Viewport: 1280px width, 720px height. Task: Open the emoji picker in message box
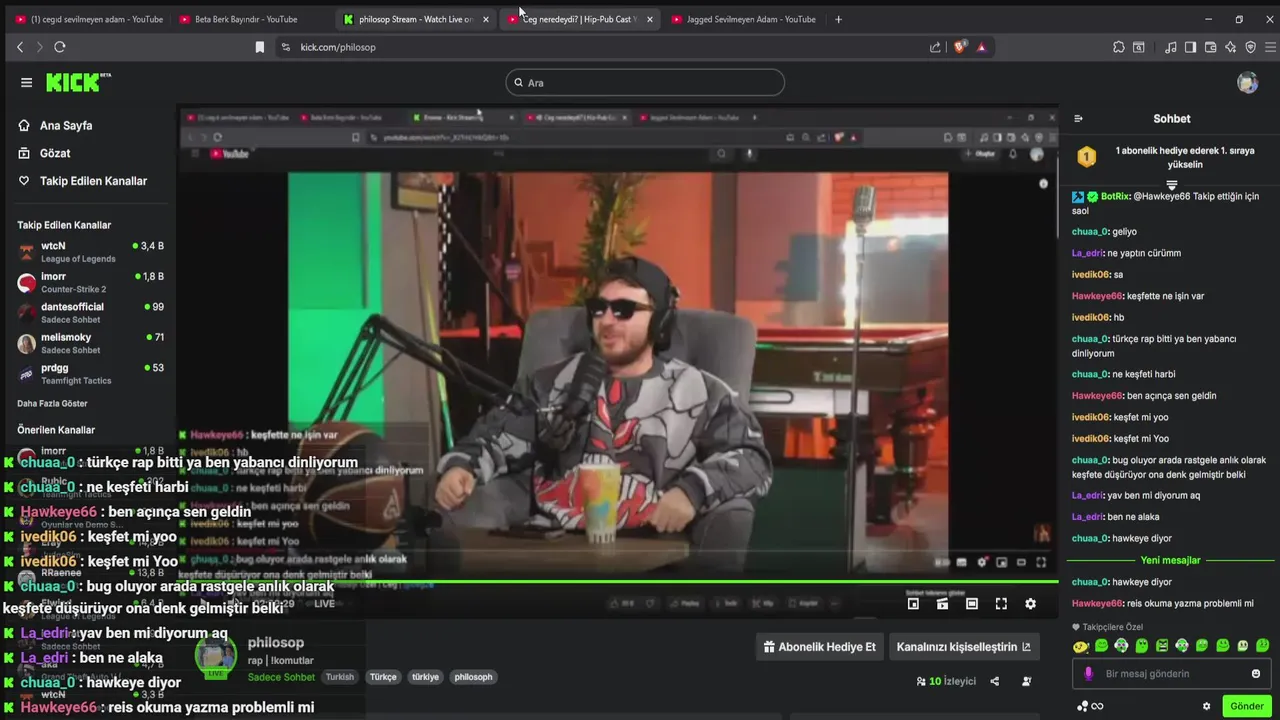[x=1256, y=674]
